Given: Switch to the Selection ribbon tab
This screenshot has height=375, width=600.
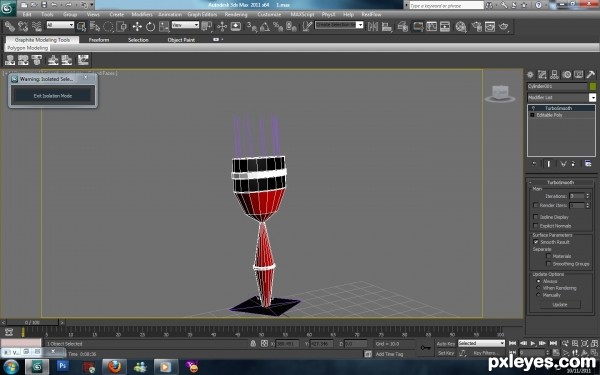Looking at the screenshot, I should [138, 40].
